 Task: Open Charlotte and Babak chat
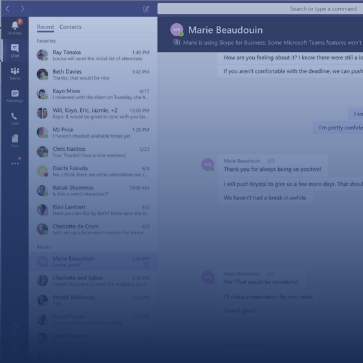click(93, 281)
